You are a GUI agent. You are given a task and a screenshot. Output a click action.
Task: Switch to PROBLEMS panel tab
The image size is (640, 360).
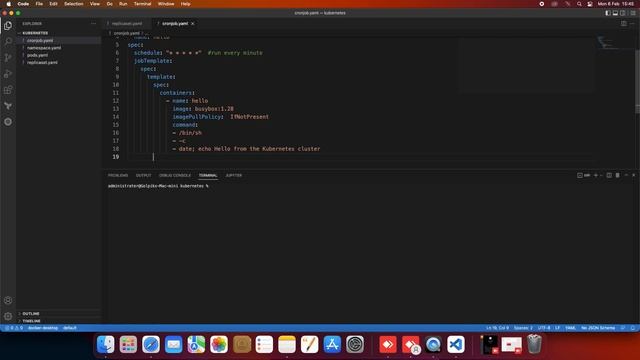(118, 175)
